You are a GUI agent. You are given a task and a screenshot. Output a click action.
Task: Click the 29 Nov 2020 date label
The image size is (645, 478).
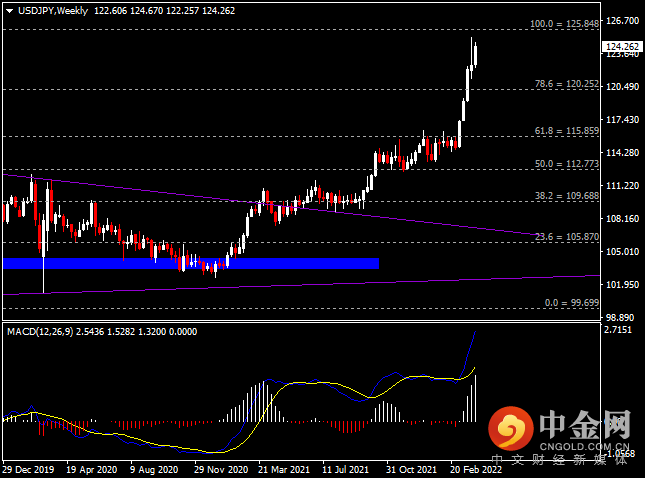point(221,469)
